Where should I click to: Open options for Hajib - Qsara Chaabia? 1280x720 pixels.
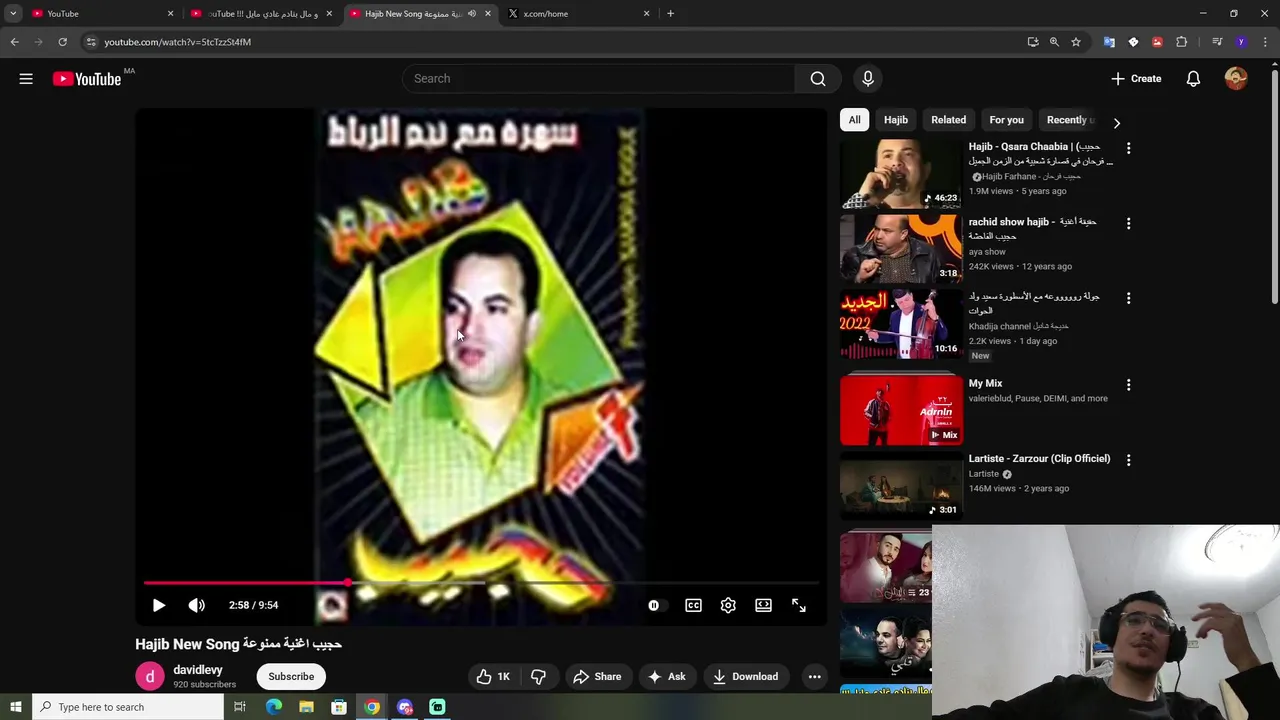(1129, 148)
